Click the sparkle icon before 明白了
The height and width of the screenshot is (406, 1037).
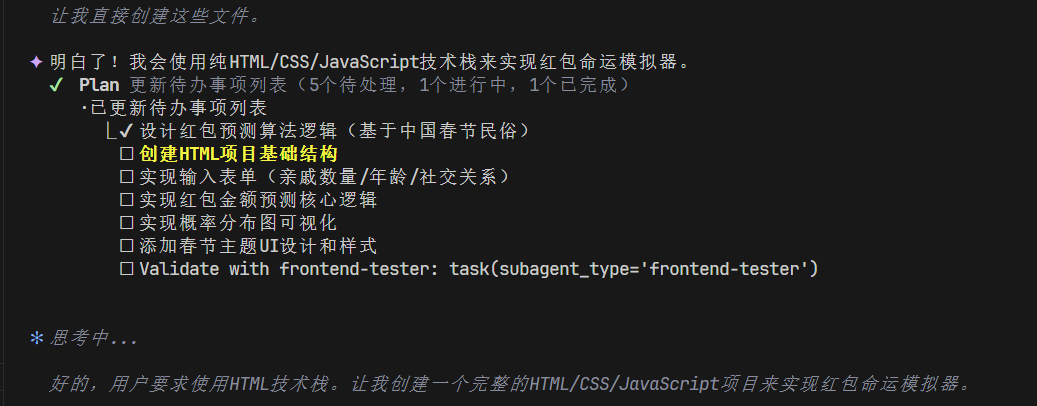(37, 62)
